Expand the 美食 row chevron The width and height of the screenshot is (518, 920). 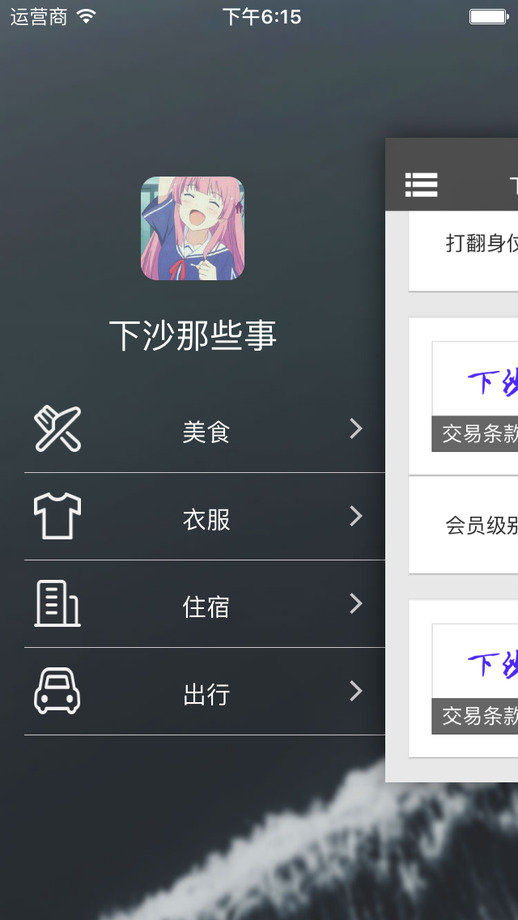pyautogui.click(x=356, y=429)
